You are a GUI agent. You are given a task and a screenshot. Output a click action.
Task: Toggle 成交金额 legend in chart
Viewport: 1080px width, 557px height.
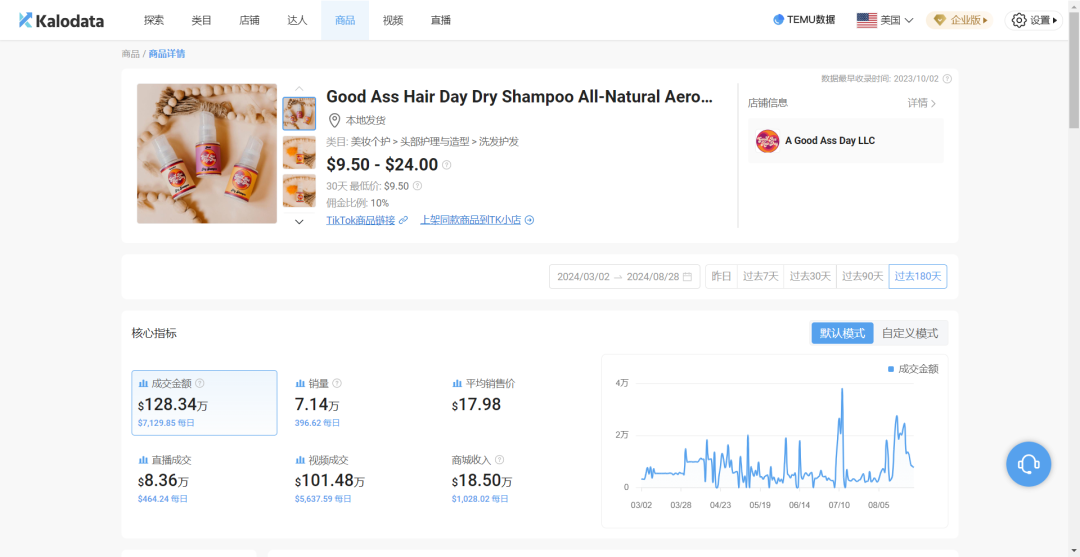[913, 369]
